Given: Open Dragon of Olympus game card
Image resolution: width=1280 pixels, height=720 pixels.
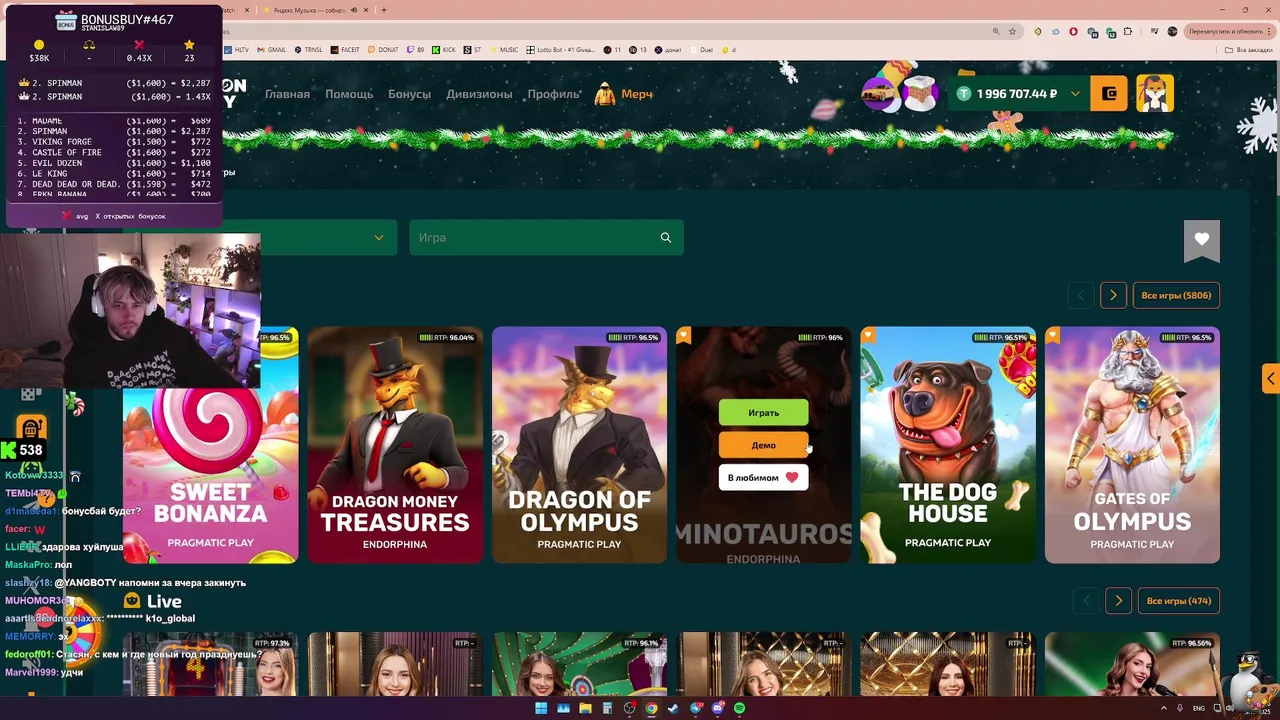Looking at the screenshot, I should click(x=579, y=445).
